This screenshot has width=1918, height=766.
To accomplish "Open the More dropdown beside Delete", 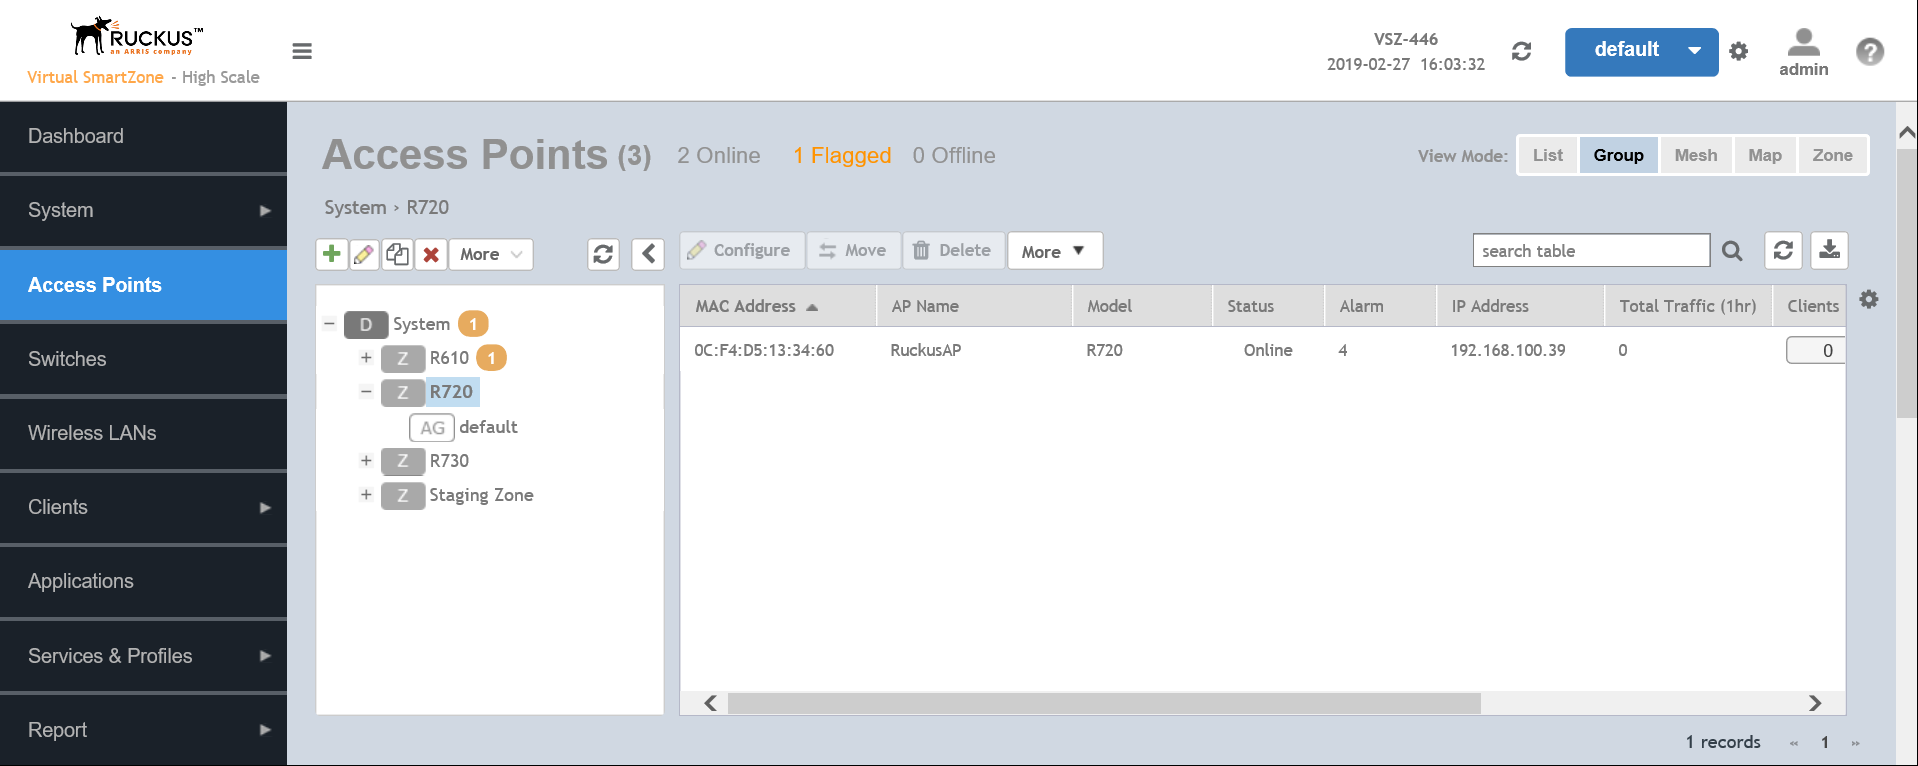I will [1054, 251].
